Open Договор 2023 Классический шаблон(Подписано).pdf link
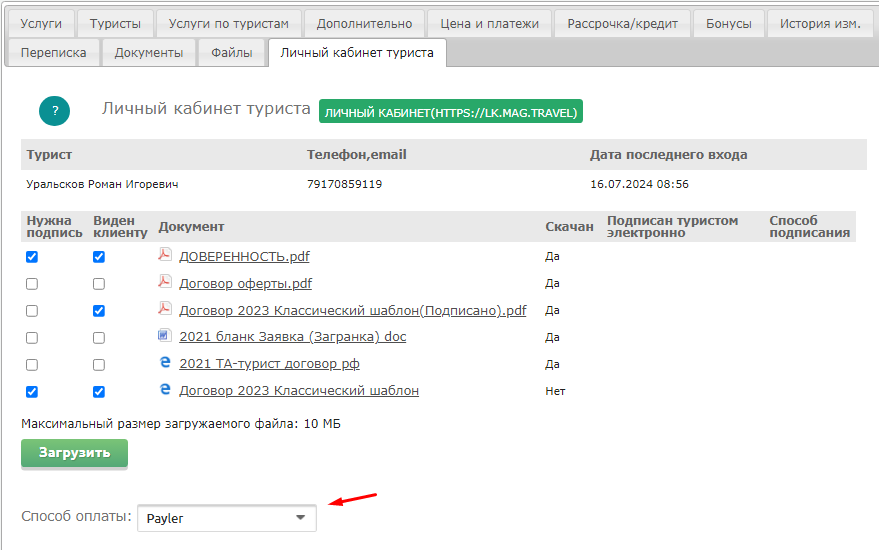 353,311
